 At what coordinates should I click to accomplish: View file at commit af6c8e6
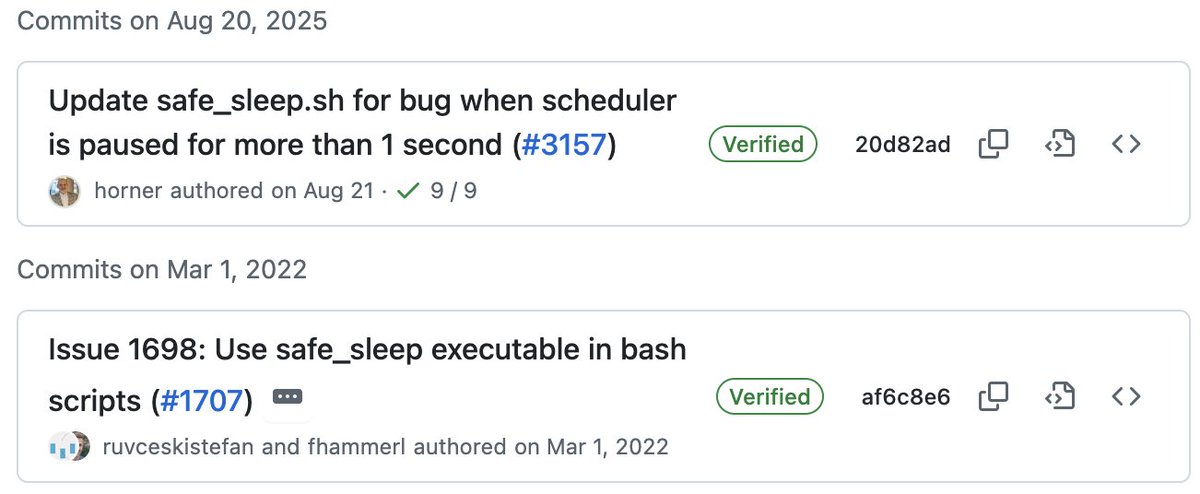click(x=1059, y=397)
